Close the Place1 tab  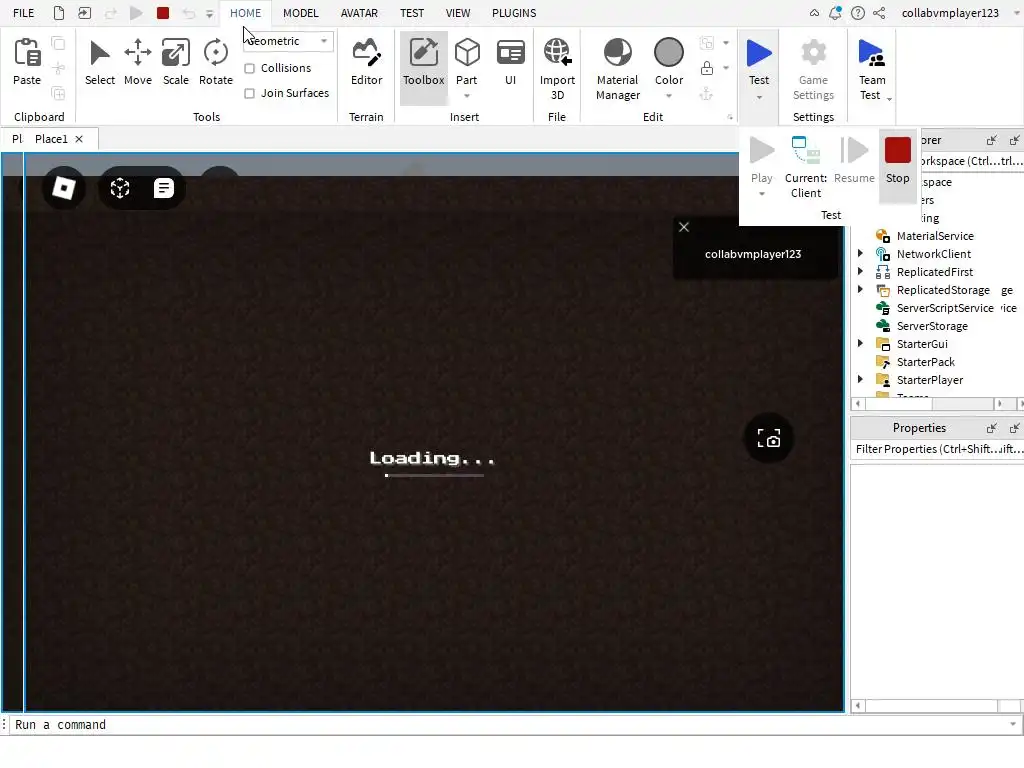click(79, 139)
